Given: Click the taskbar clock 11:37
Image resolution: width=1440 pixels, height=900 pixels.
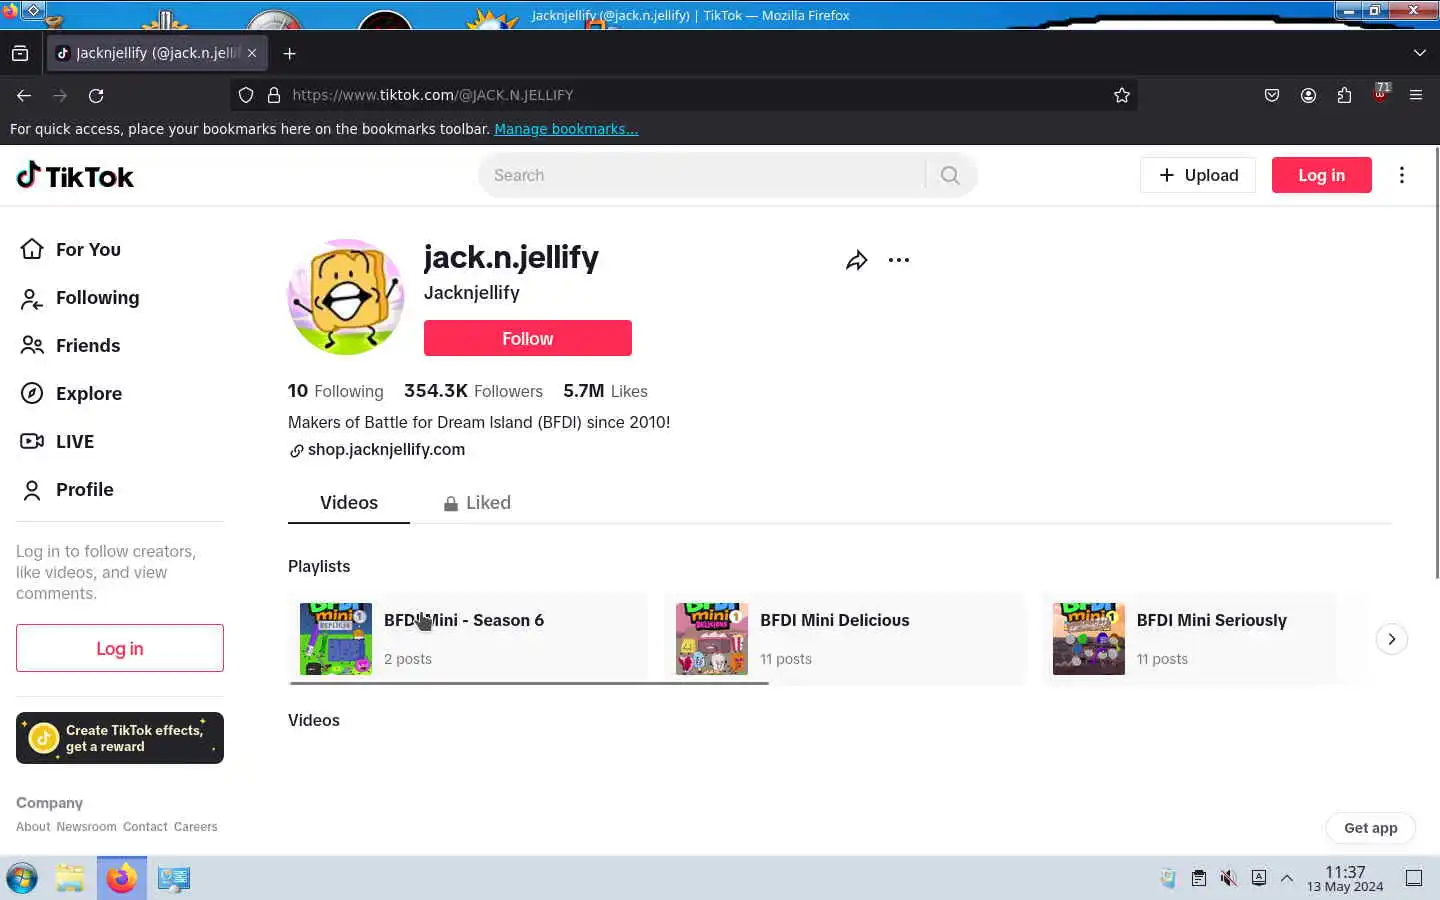Looking at the screenshot, I should coord(1345,878).
